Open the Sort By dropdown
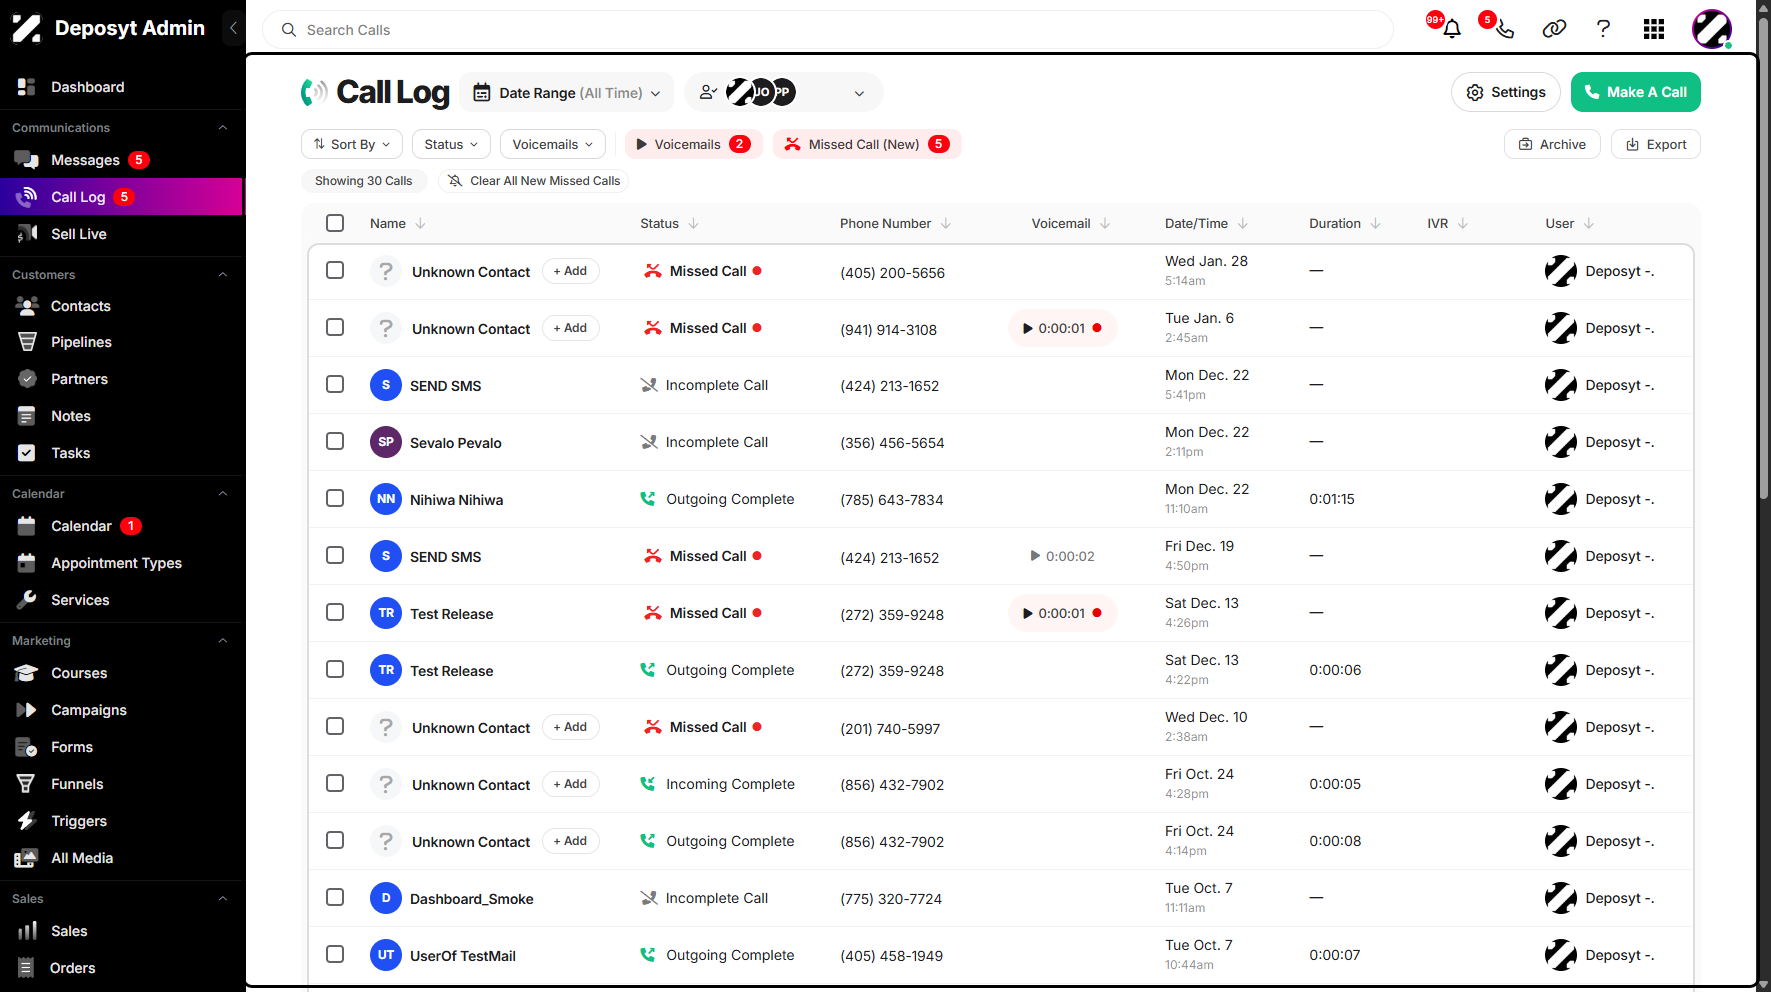This screenshot has height=992, width=1771. click(352, 144)
